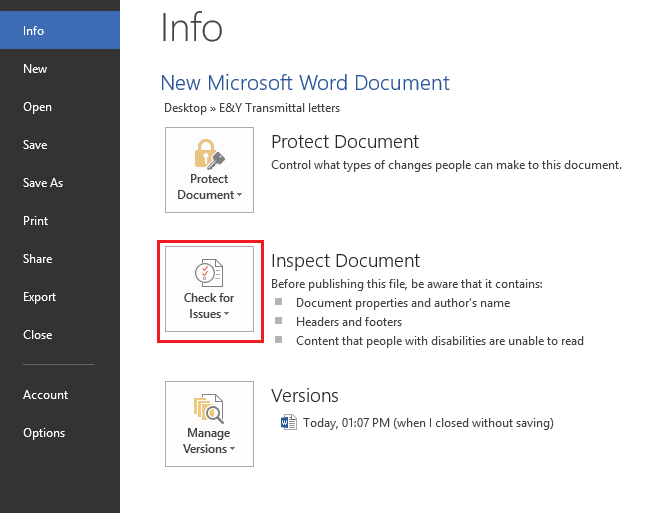Open the Manage Versions dropdown button
The height and width of the screenshot is (513, 646).
209,424
